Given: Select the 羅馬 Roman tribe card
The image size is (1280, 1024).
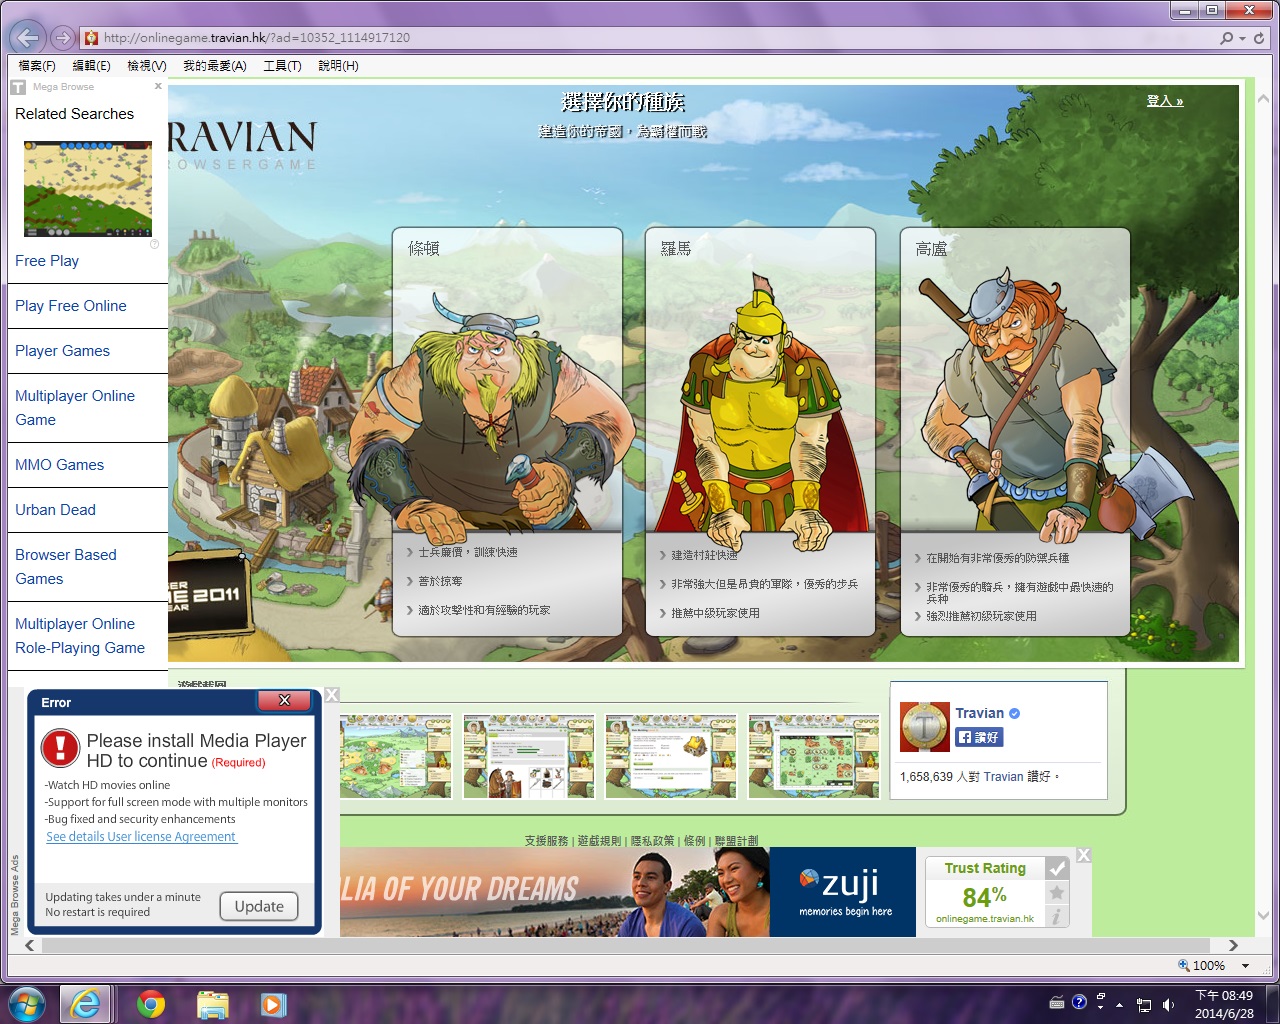Looking at the screenshot, I should (x=760, y=431).
